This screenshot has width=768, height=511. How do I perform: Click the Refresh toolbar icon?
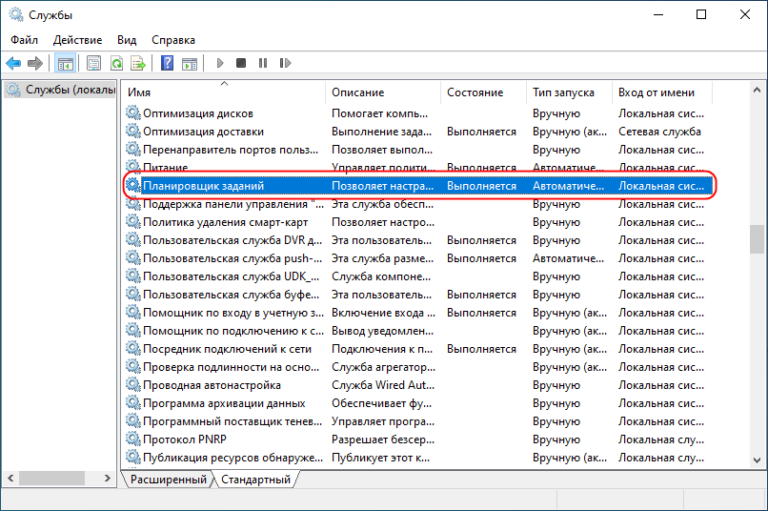tap(117, 63)
